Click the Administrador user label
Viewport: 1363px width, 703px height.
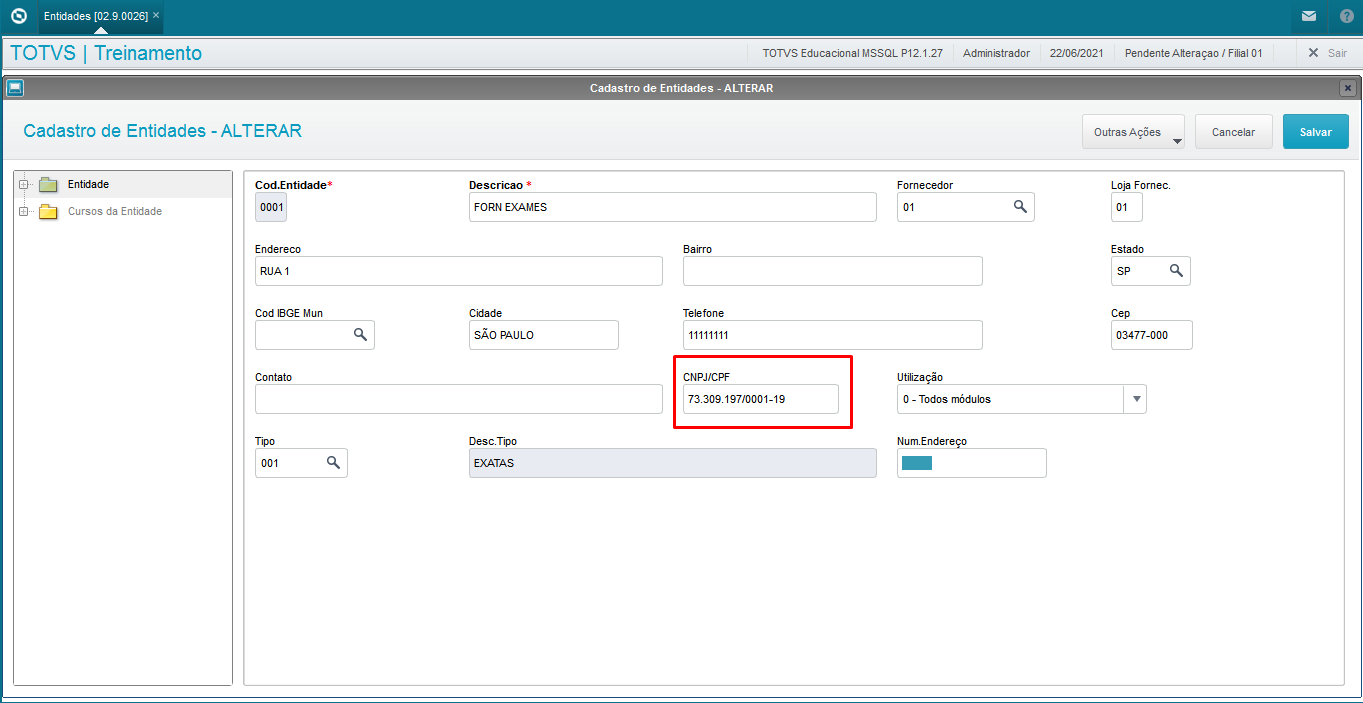click(x=996, y=53)
